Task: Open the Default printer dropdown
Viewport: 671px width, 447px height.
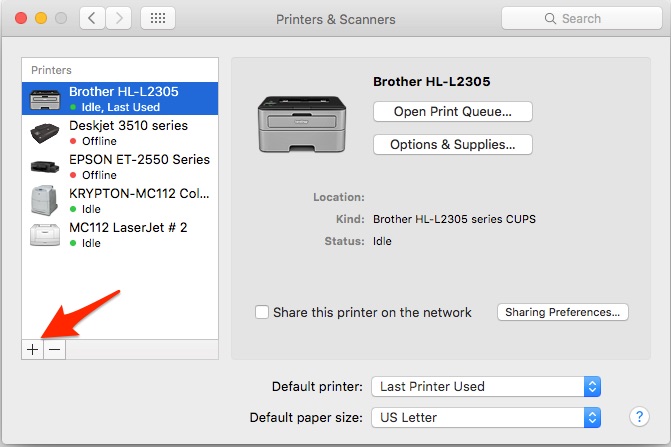Action: (x=486, y=387)
